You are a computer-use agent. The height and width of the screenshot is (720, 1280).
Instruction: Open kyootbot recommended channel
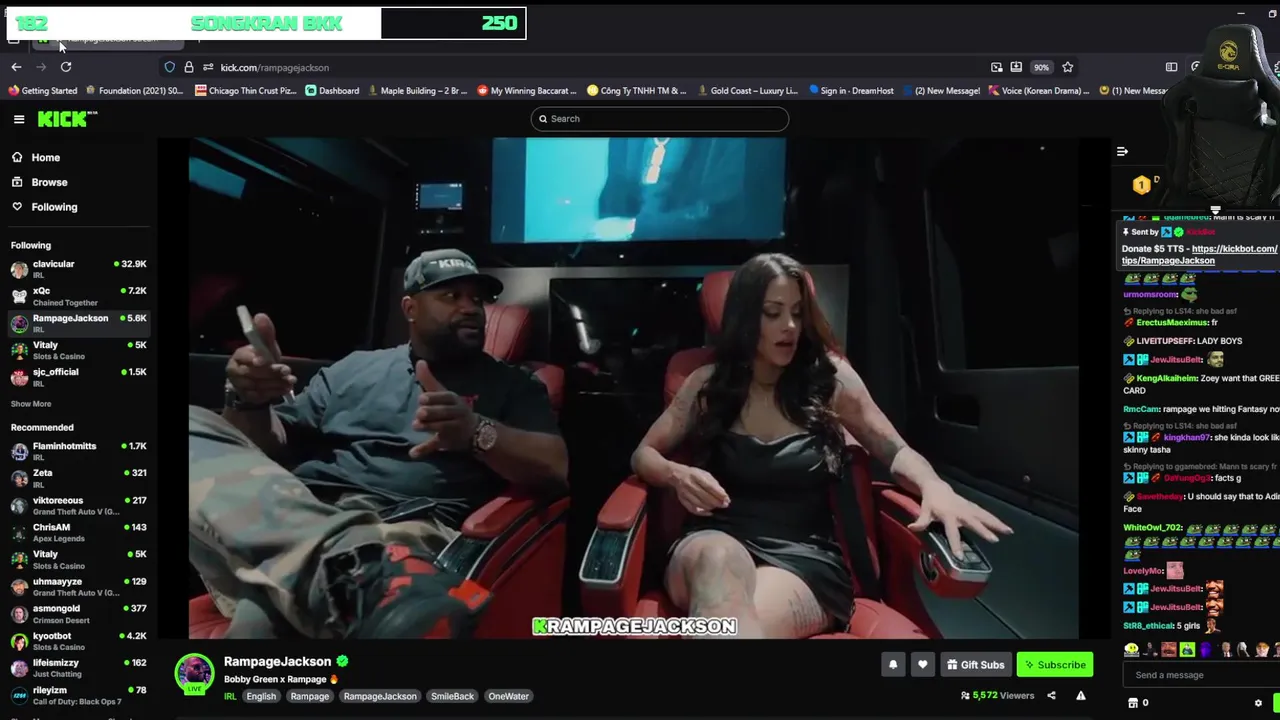78,641
